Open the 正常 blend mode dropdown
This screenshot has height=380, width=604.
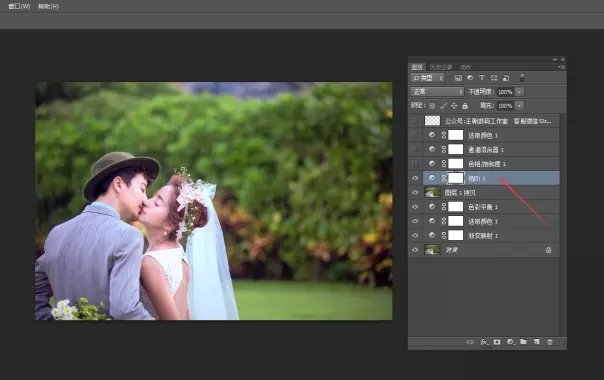437,92
